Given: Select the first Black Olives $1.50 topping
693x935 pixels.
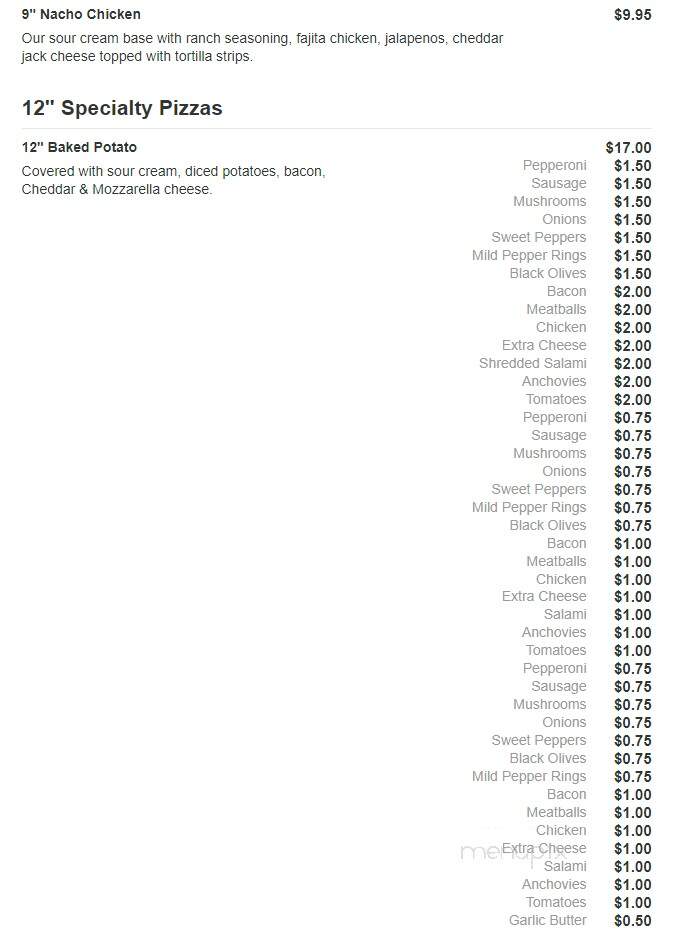Looking at the screenshot, I should (x=548, y=273).
